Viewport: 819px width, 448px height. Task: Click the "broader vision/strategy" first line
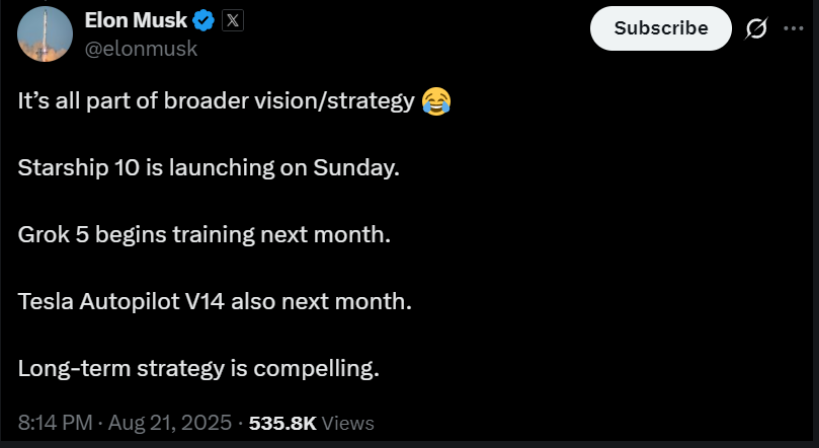coord(235,101)
